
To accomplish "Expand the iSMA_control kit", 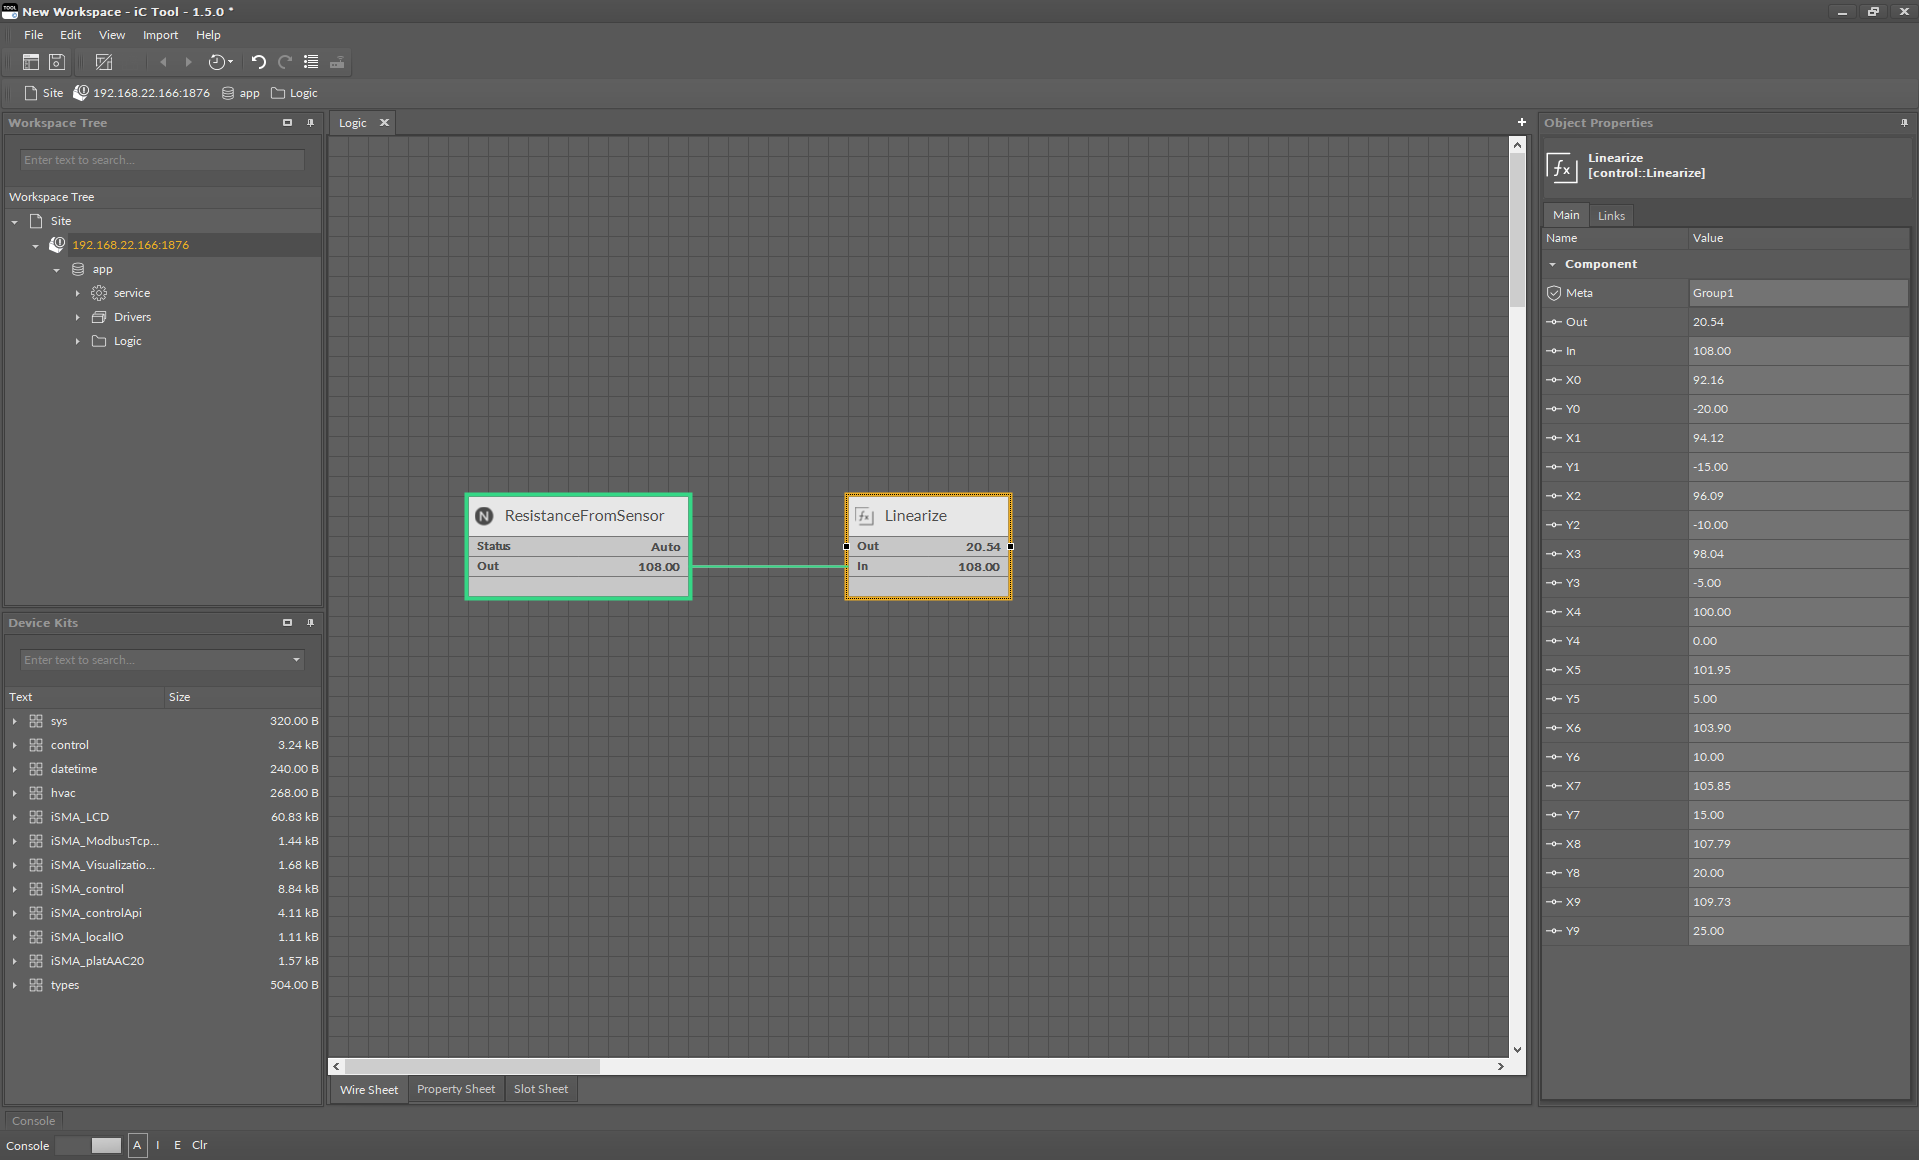I will coord(14,889).
